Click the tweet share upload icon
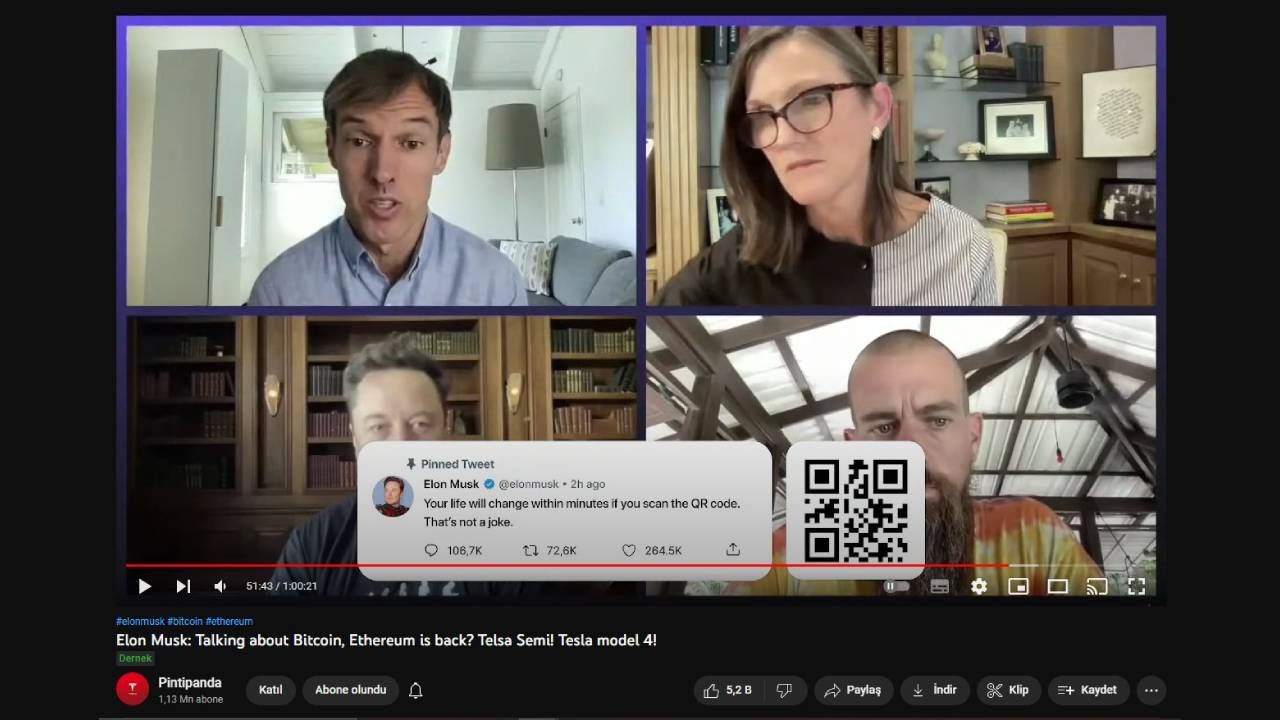This screenshot has width=1280, height=720. (733, 549)
